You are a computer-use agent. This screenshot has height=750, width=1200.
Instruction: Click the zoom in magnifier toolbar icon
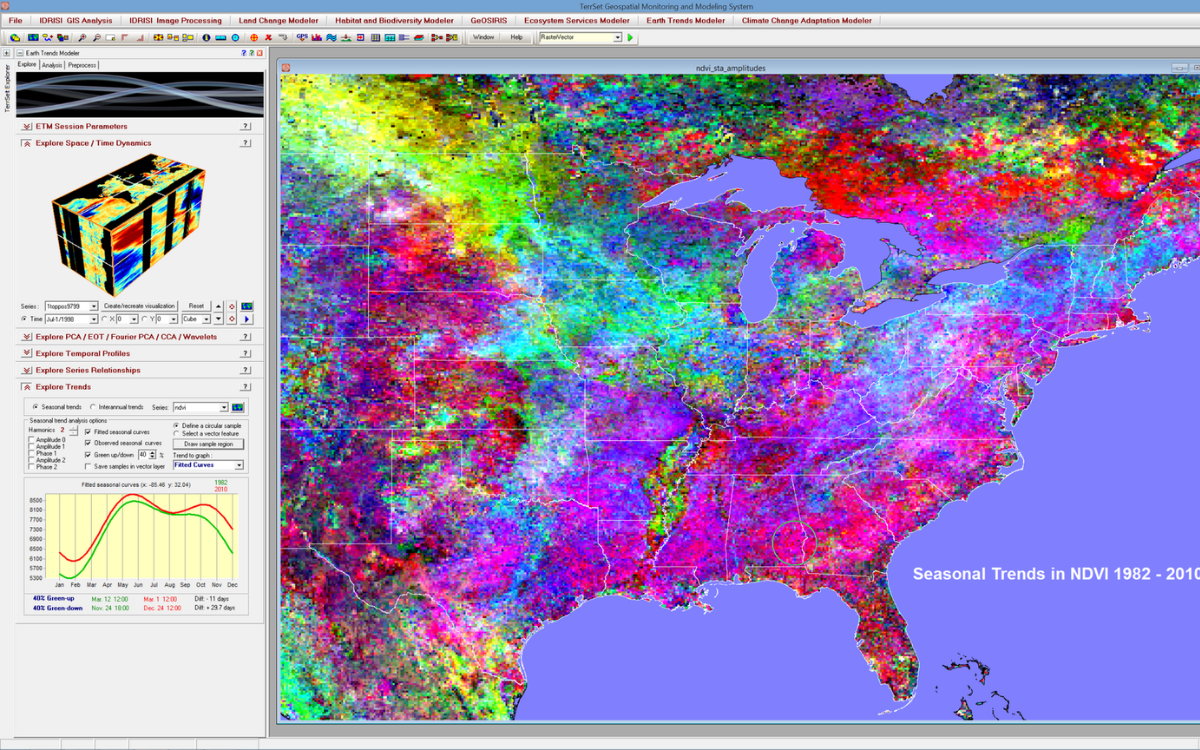click(x=82, y=38)
